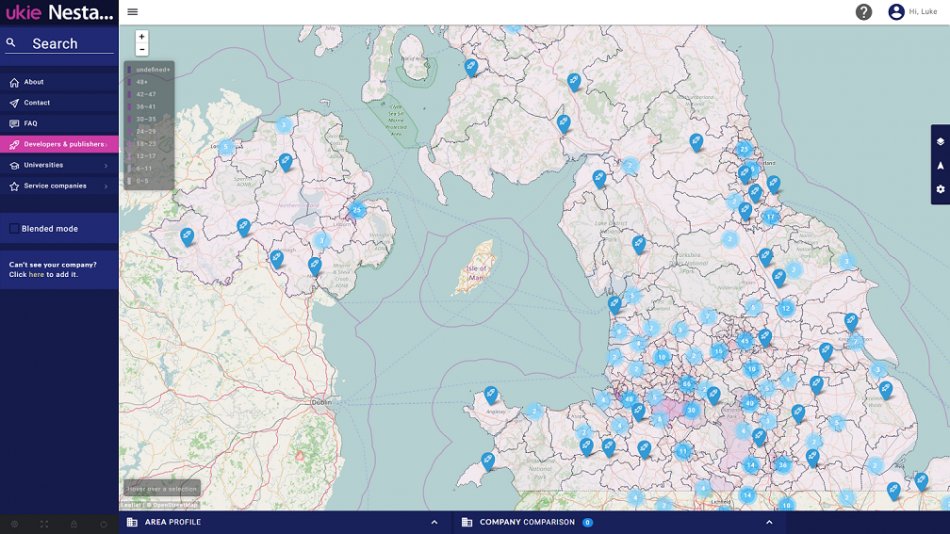Click the fullscreen icon in the bottom-left bar
This screenshot has width=950, height=534.
pyautogui.click(x=44, y=524)
